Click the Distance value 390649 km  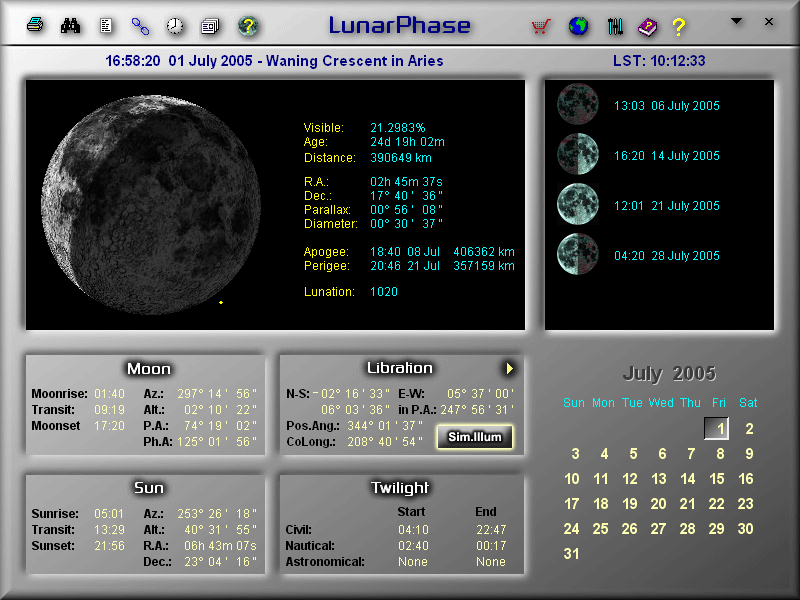(401, 158)
